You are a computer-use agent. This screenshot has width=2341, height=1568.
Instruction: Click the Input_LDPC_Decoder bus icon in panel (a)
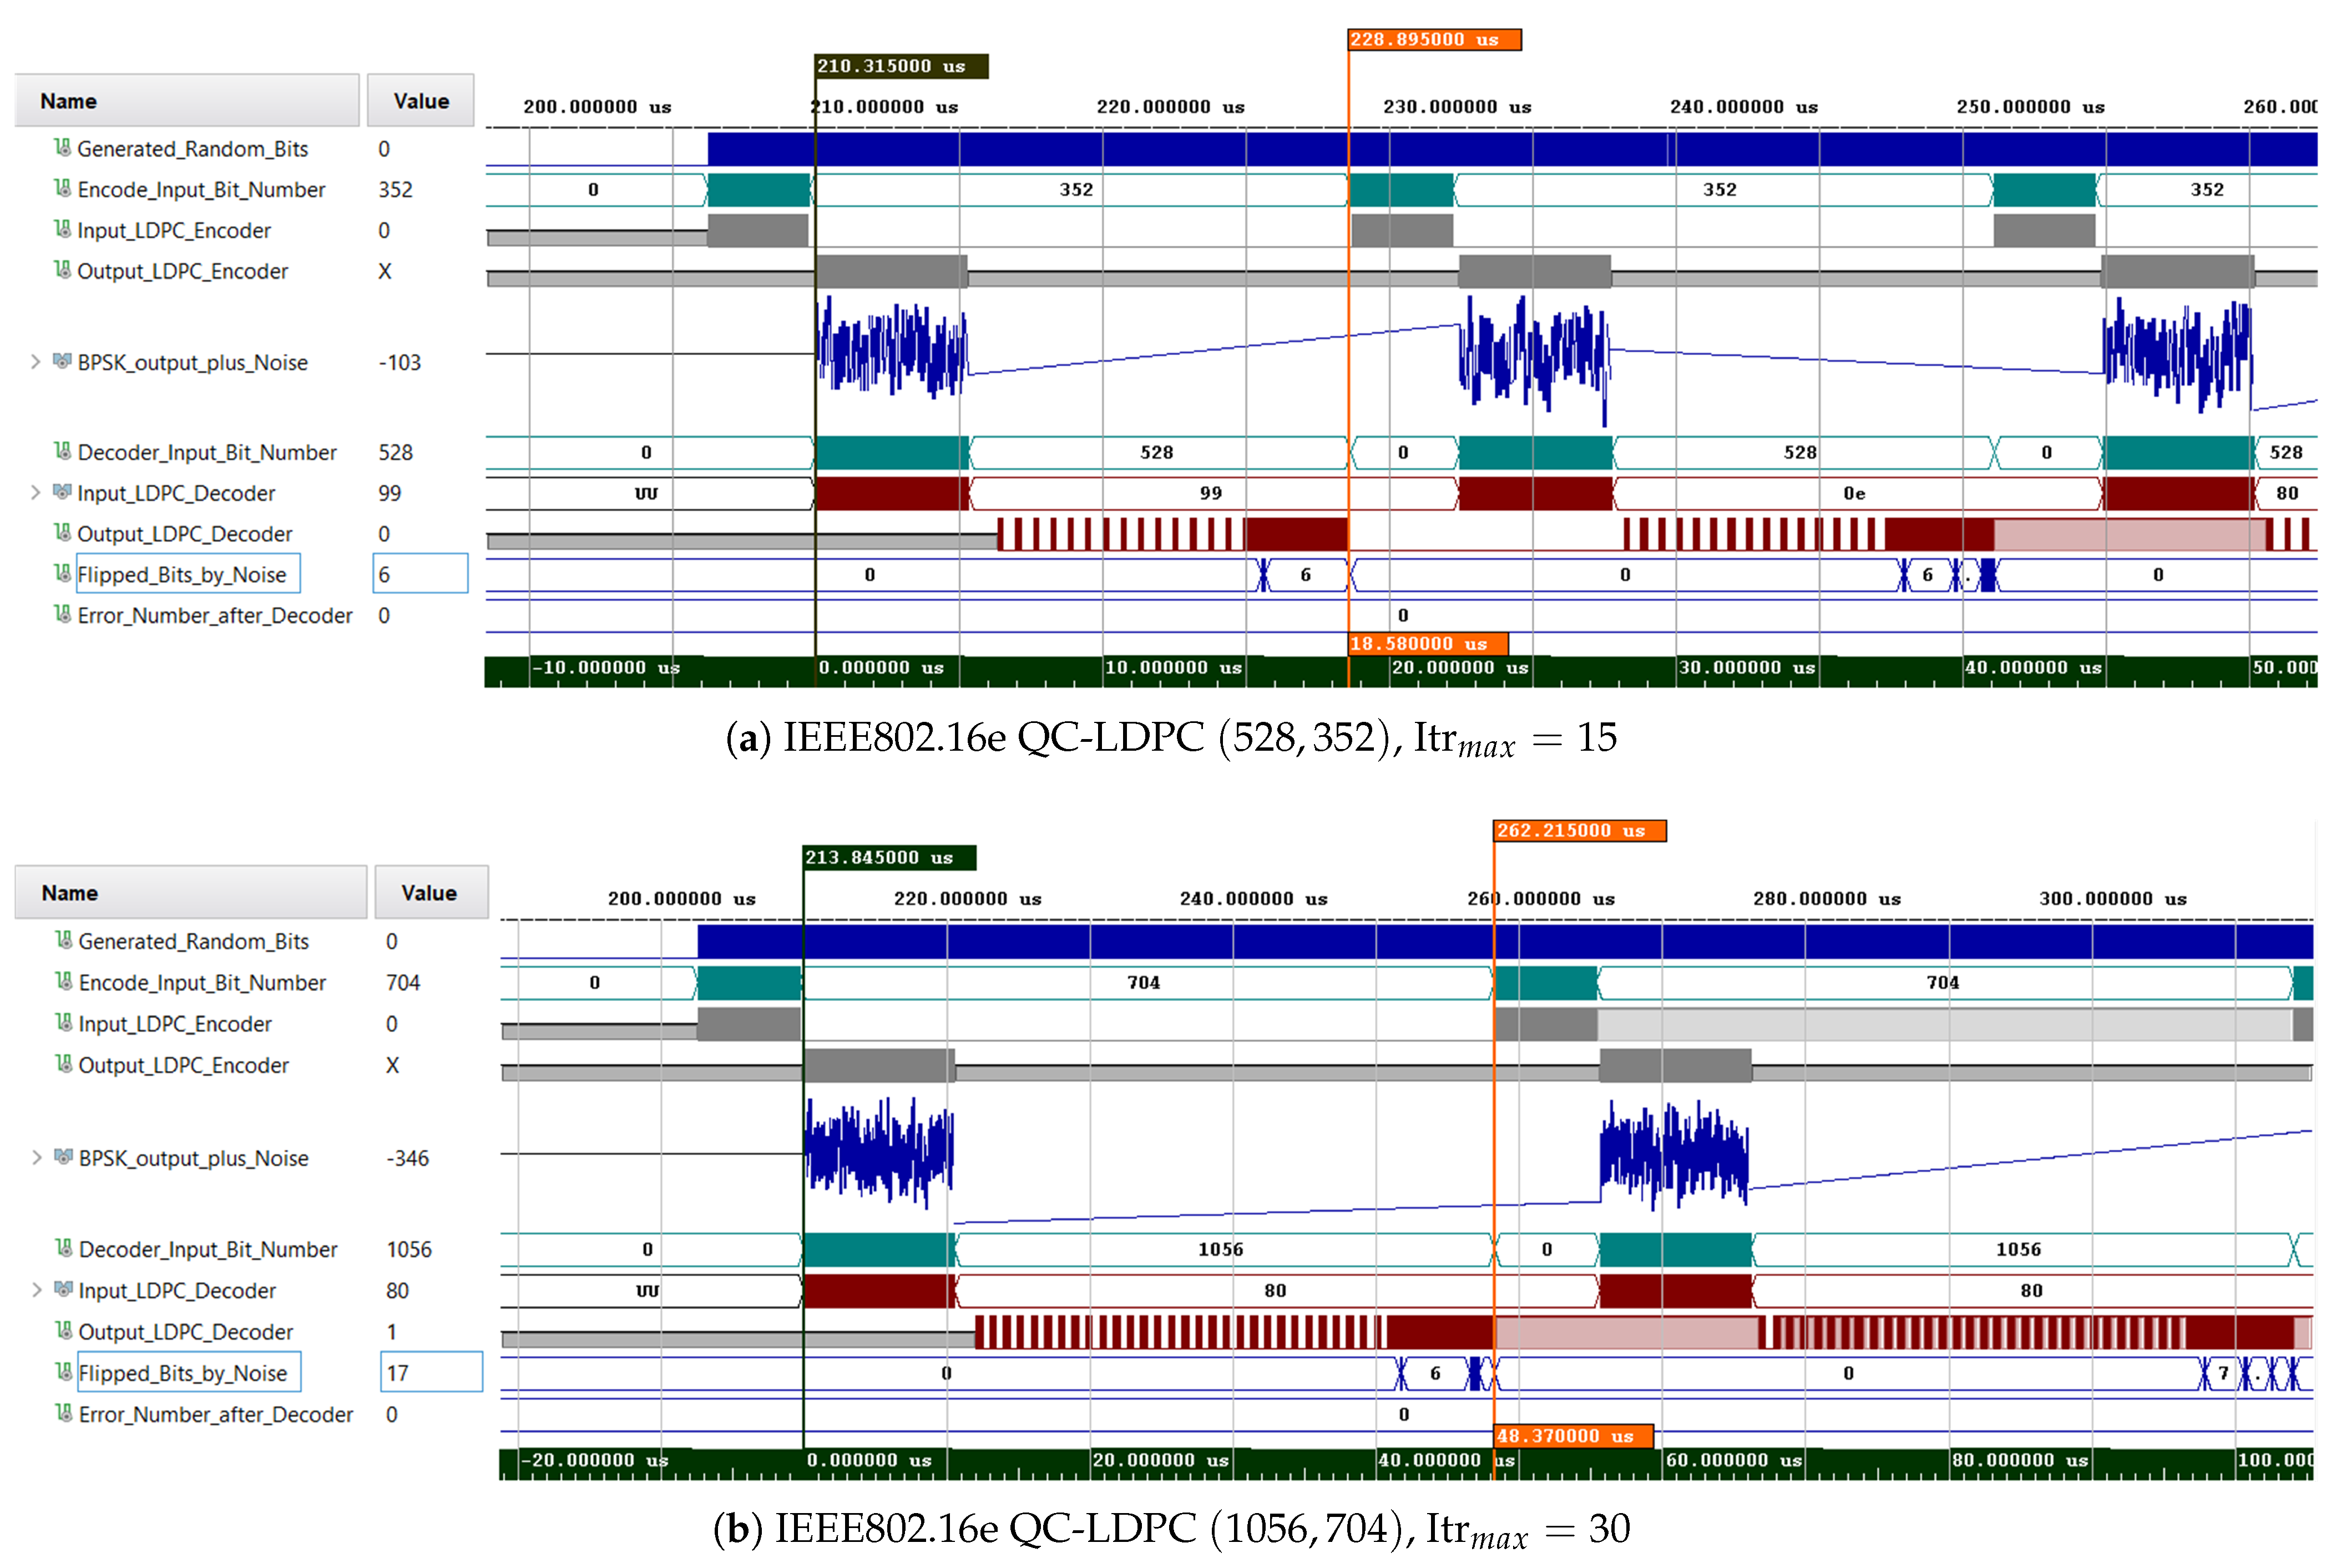tap(62, 492)
